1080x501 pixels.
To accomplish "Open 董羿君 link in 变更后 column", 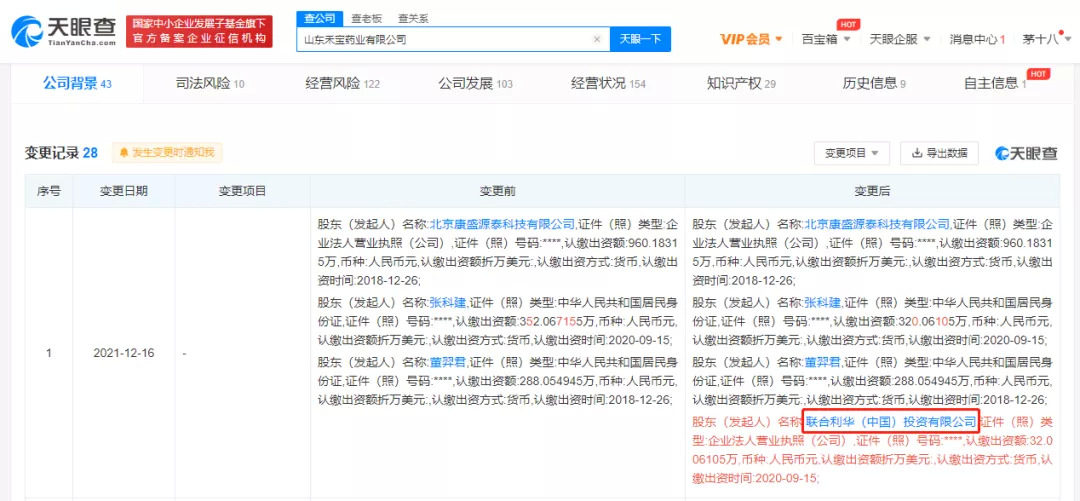I will (822, 362).
